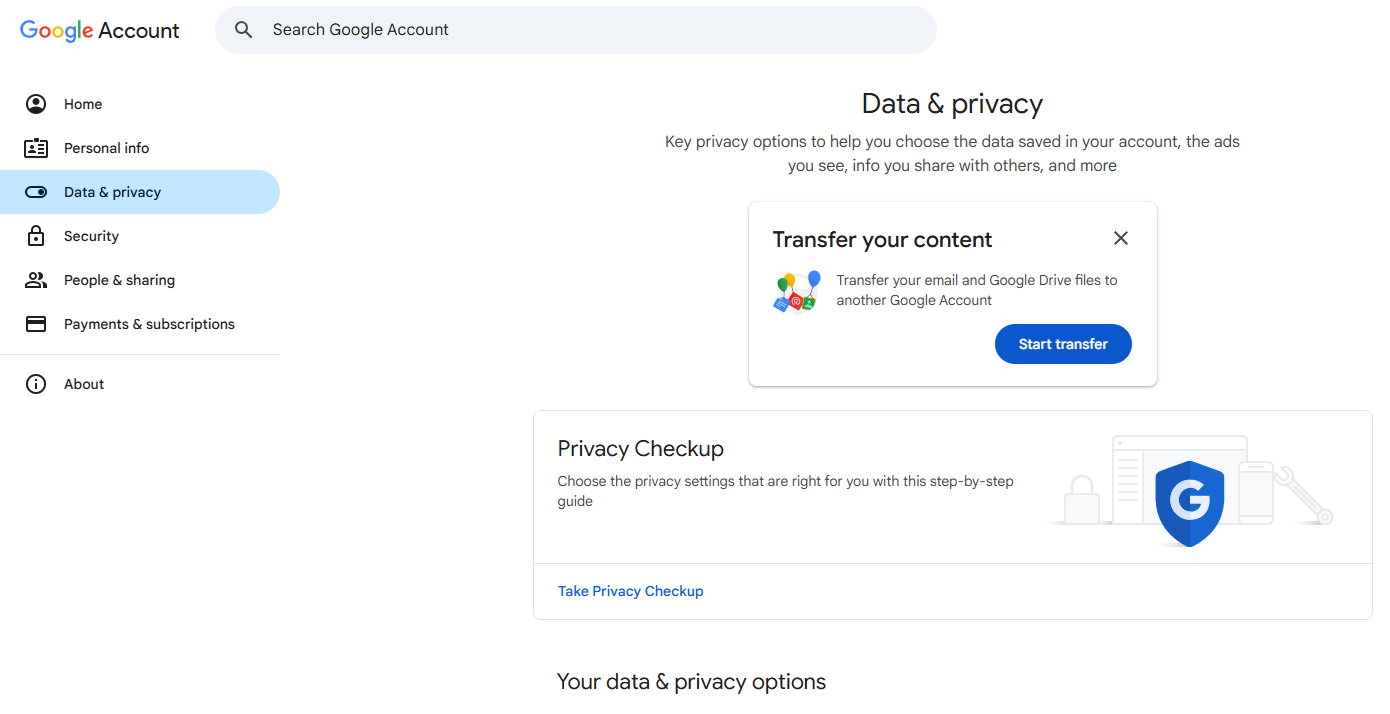Click the Google Account logo
Viewport: 1390px width, 714px height.
[99, 30]
